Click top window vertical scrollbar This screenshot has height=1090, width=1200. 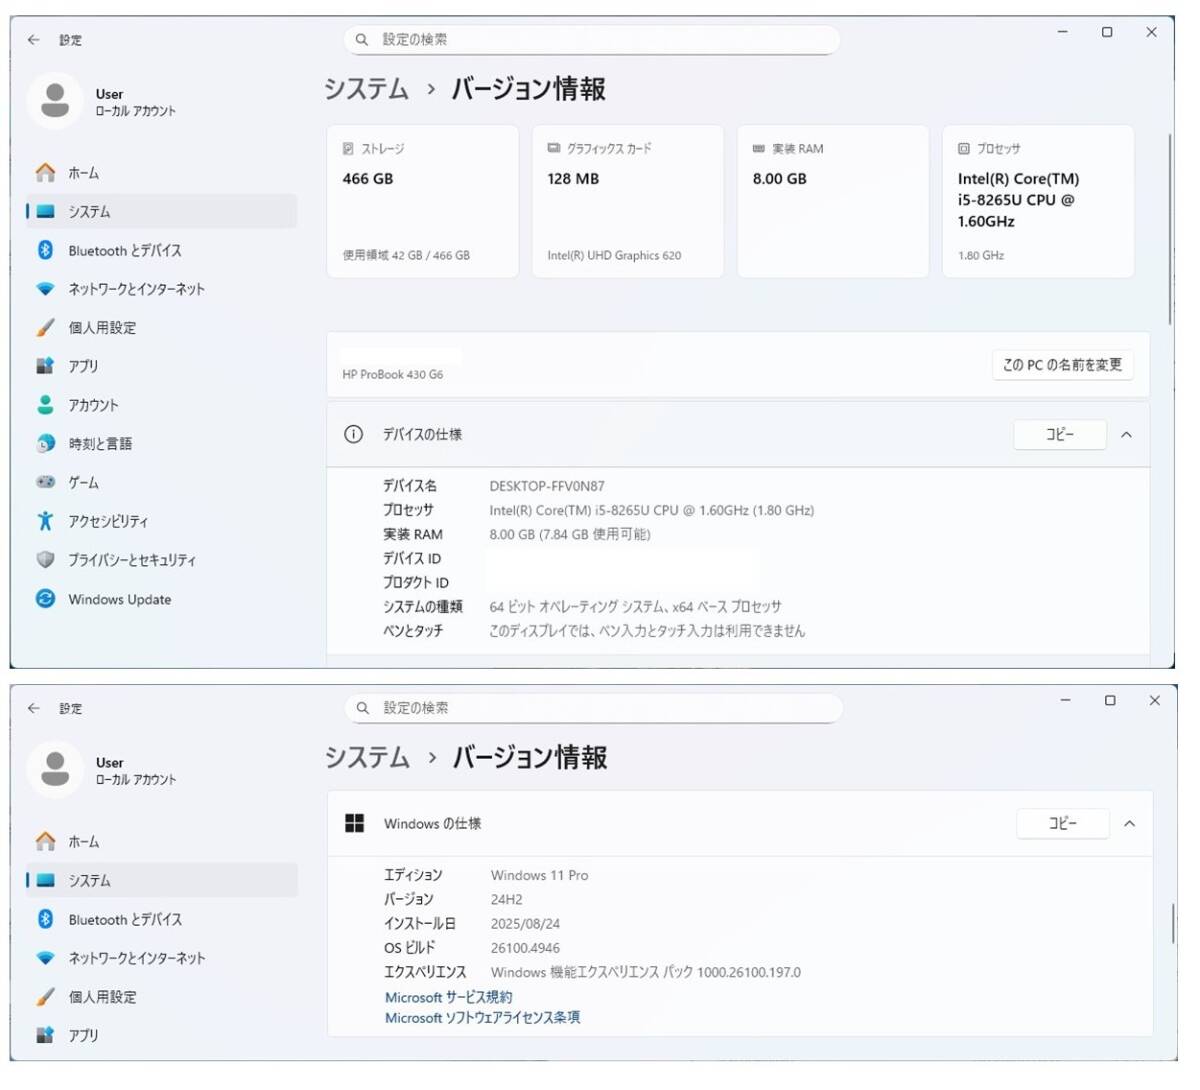point(1169,229)
